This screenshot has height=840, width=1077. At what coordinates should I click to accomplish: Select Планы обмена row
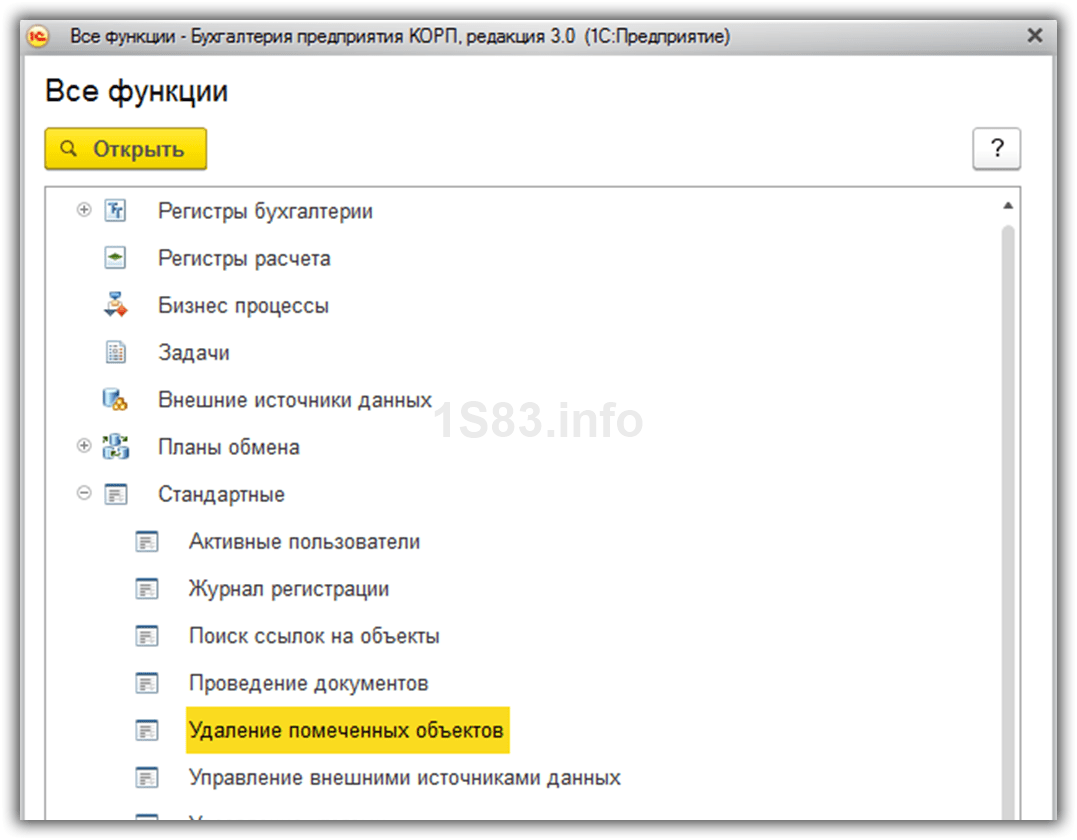[x=229, y=447]
